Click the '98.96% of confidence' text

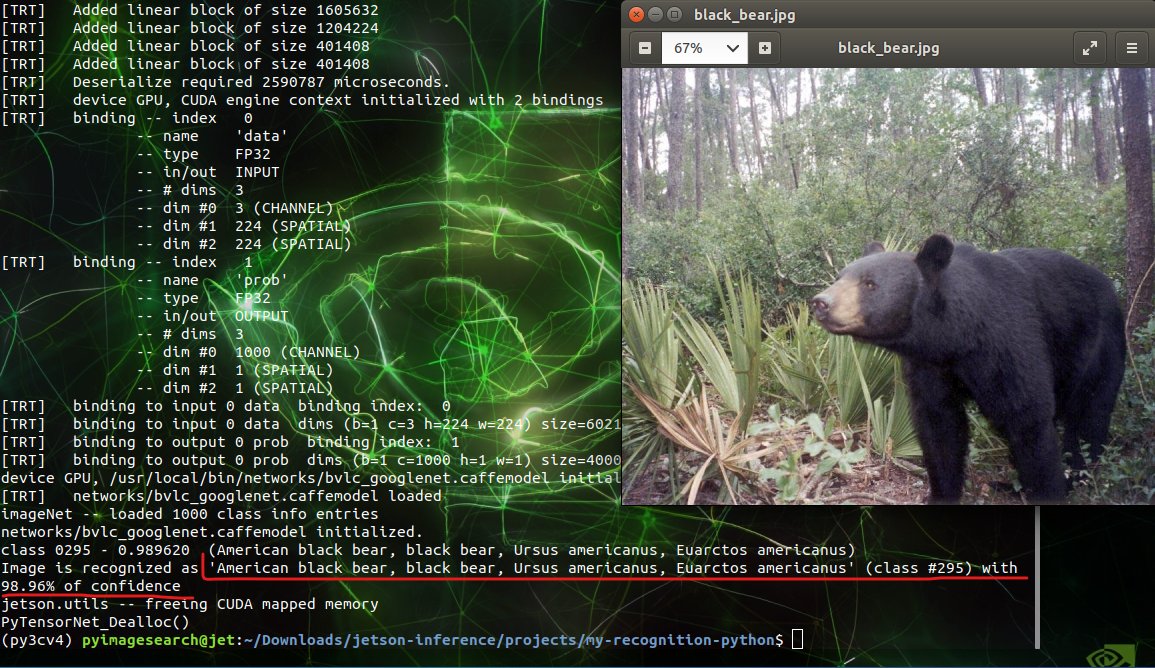[91, 586]
